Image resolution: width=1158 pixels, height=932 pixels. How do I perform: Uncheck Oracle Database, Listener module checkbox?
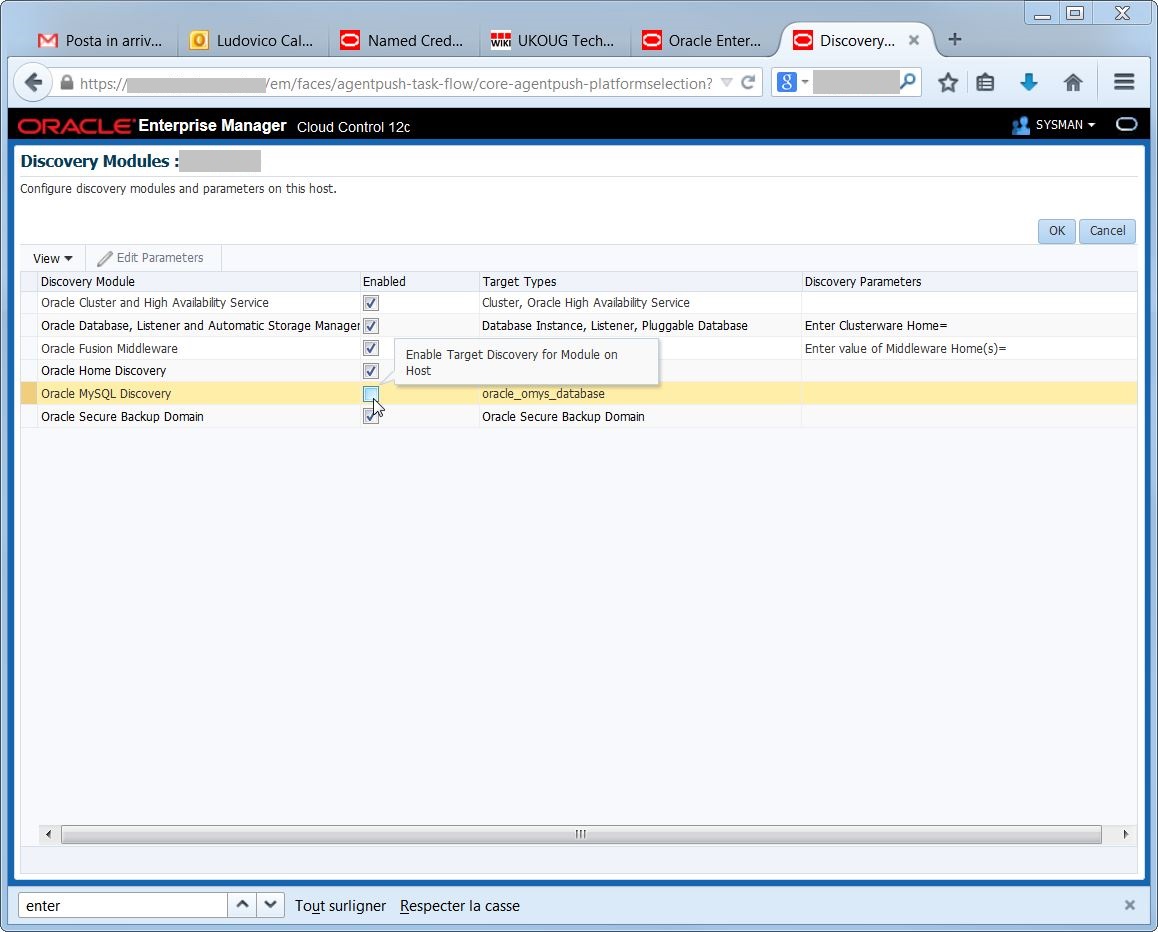(x=371, y=326)
